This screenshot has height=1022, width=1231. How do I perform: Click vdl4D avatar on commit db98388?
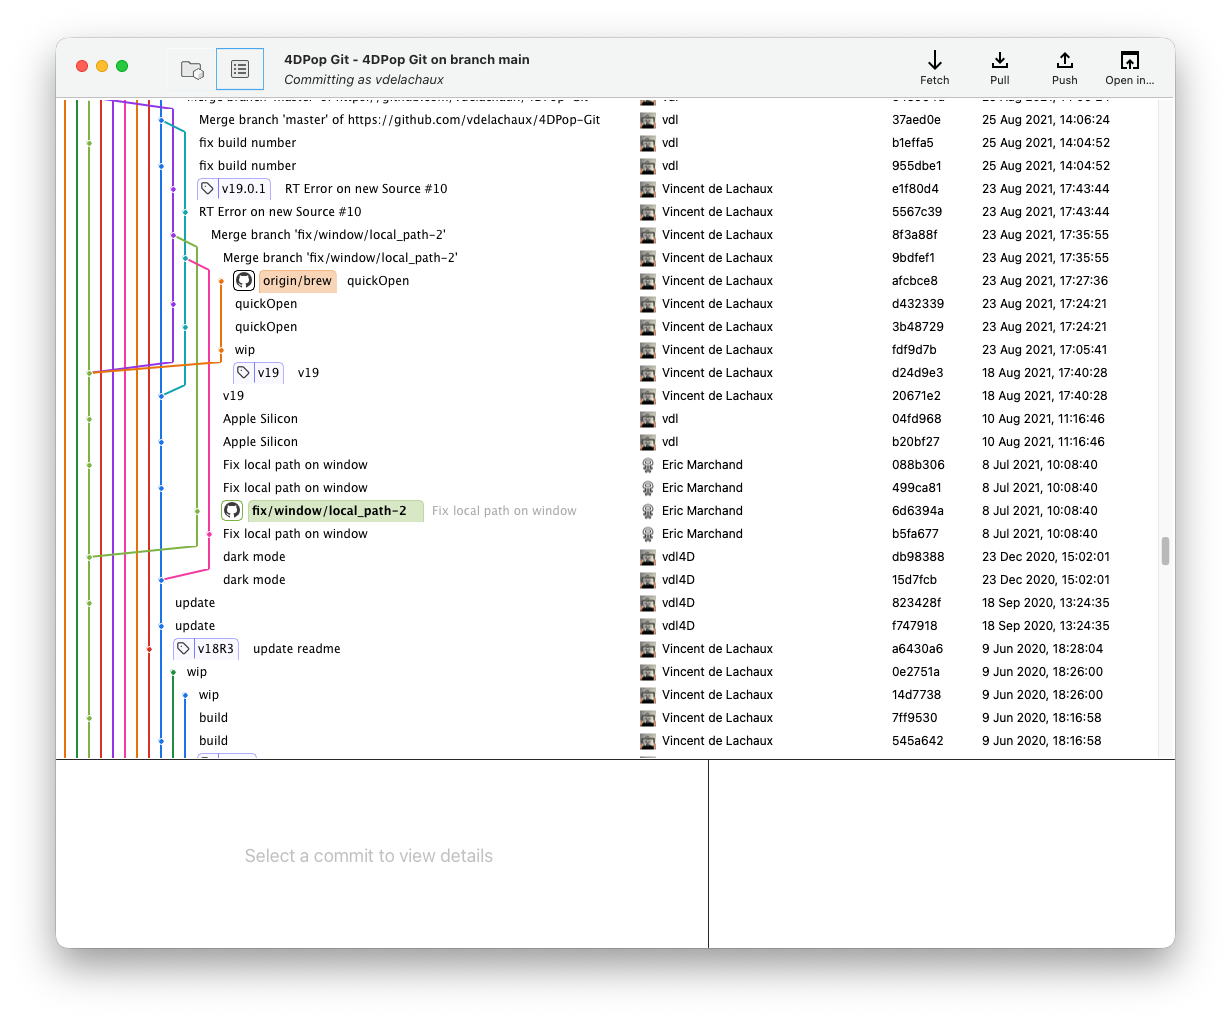click(648, 557)
